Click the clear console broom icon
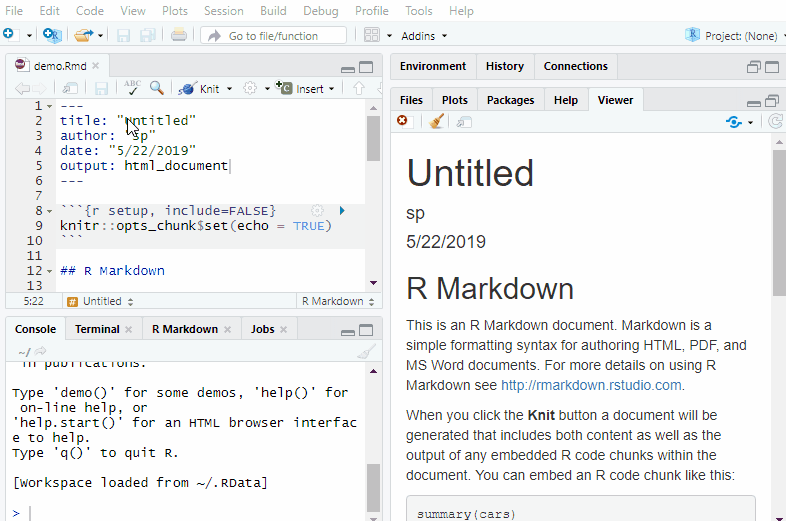Image resolution: width=786 pixels, height=521 pixels. click(366, 352)
